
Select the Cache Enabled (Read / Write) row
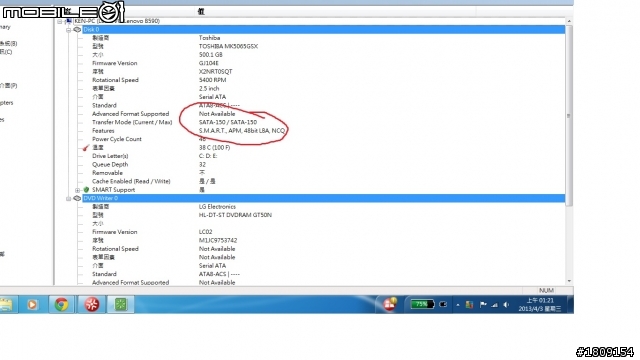point(131,181)
